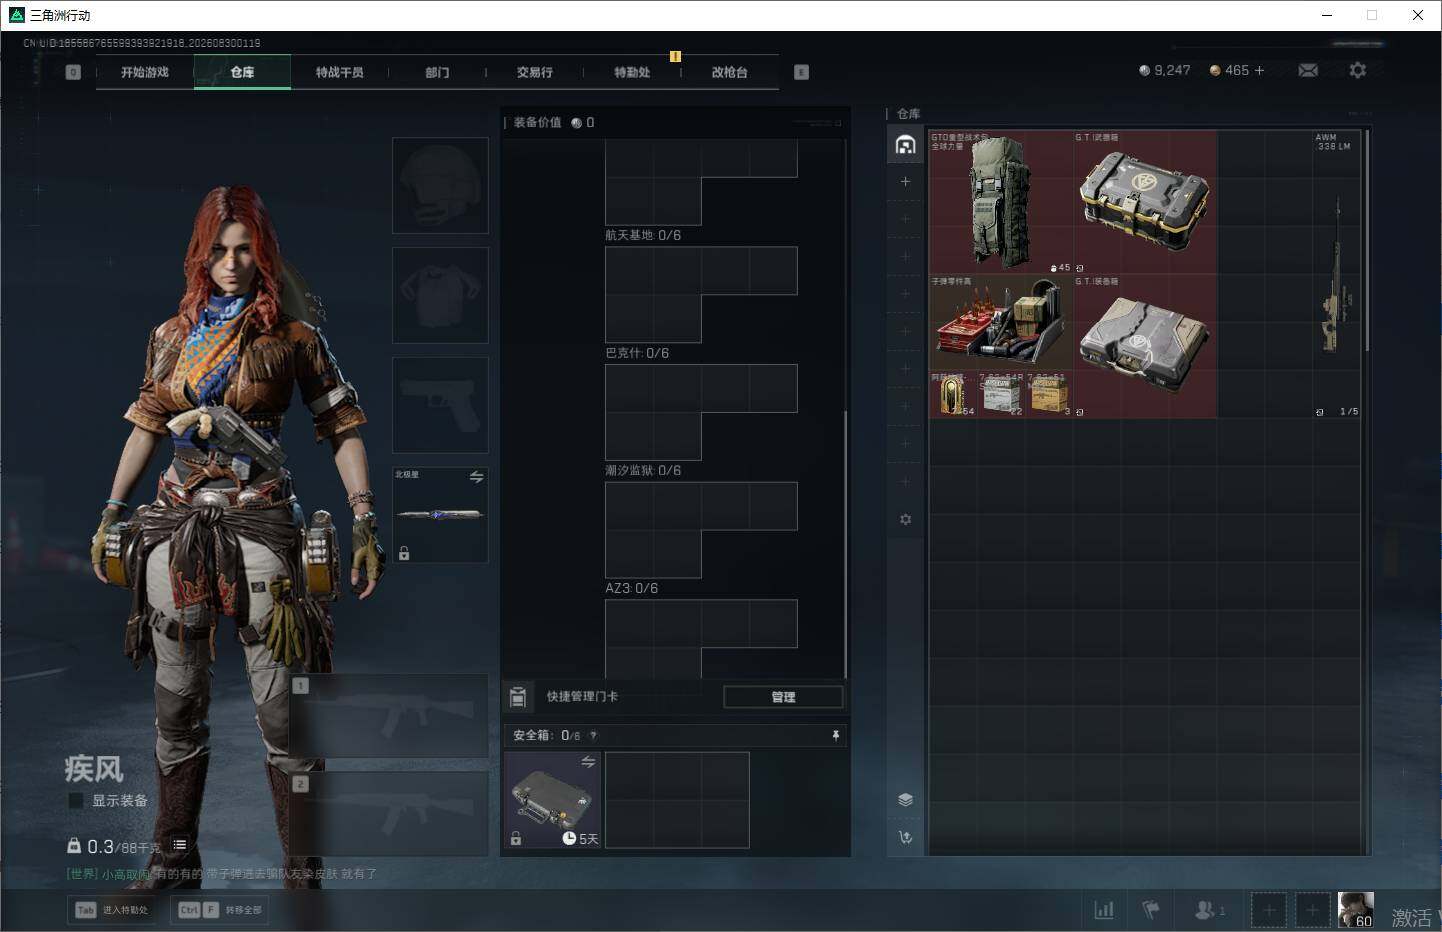Click the 潮汐监狱: 0/6 keycard label
The height and width of the screenshot is (932, 1442).
click(643, 471)
